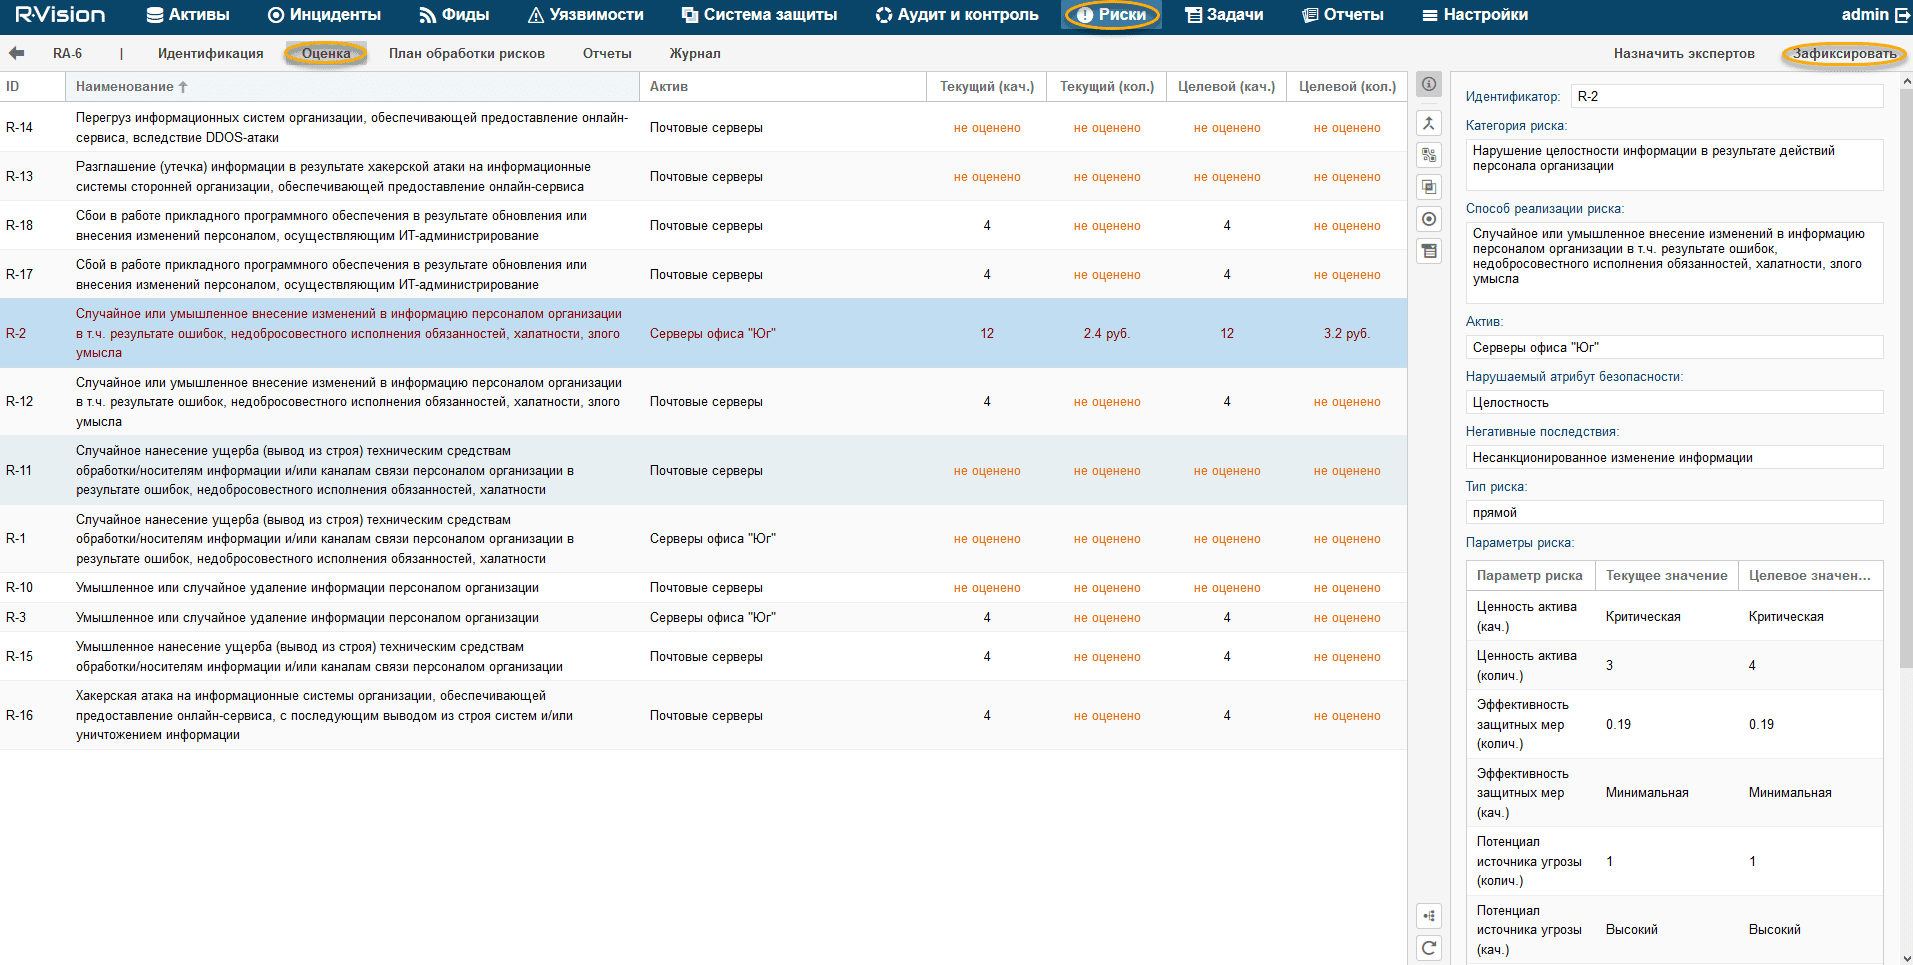The image size is (1913, 965).
Task: Switch to the Идентификация tab
Action: (211, 54)
